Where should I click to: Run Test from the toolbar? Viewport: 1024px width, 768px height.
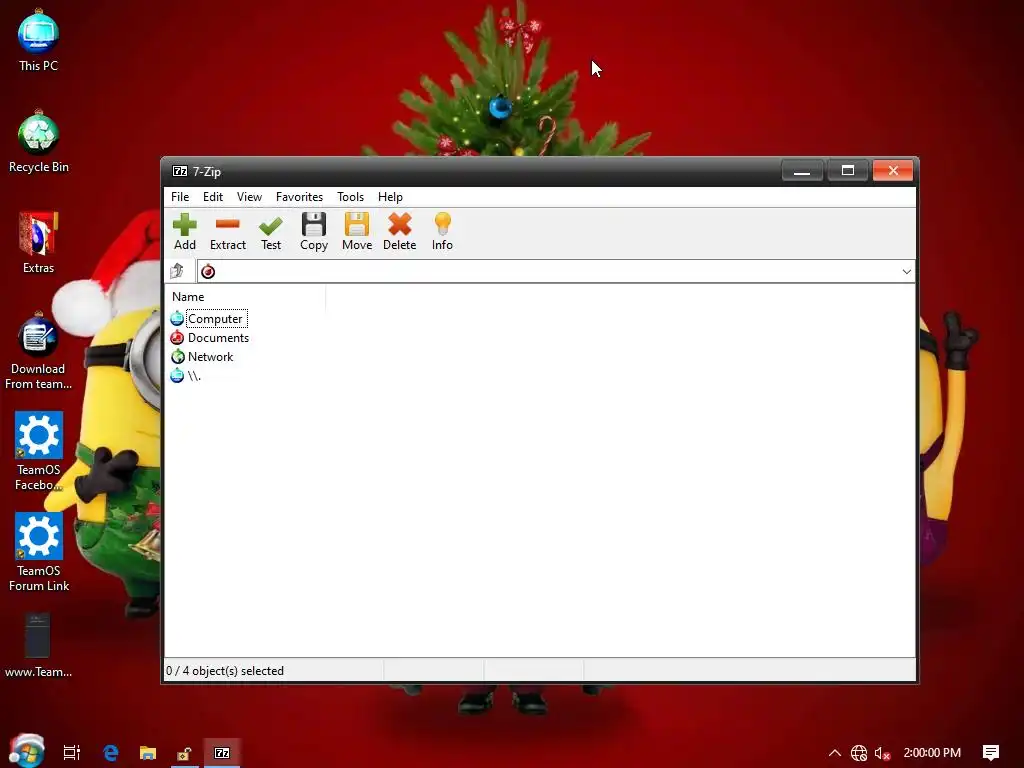click(x=271, y=232)
